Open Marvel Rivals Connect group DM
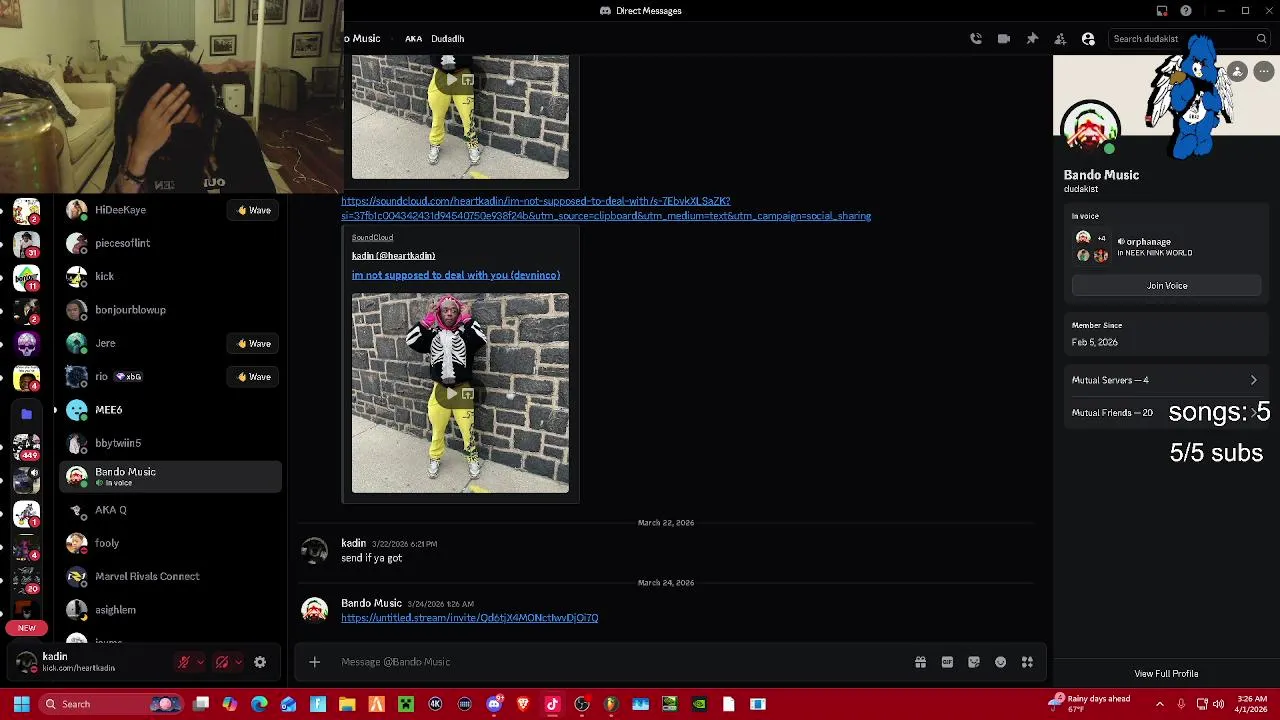 [x=171, y=577]
